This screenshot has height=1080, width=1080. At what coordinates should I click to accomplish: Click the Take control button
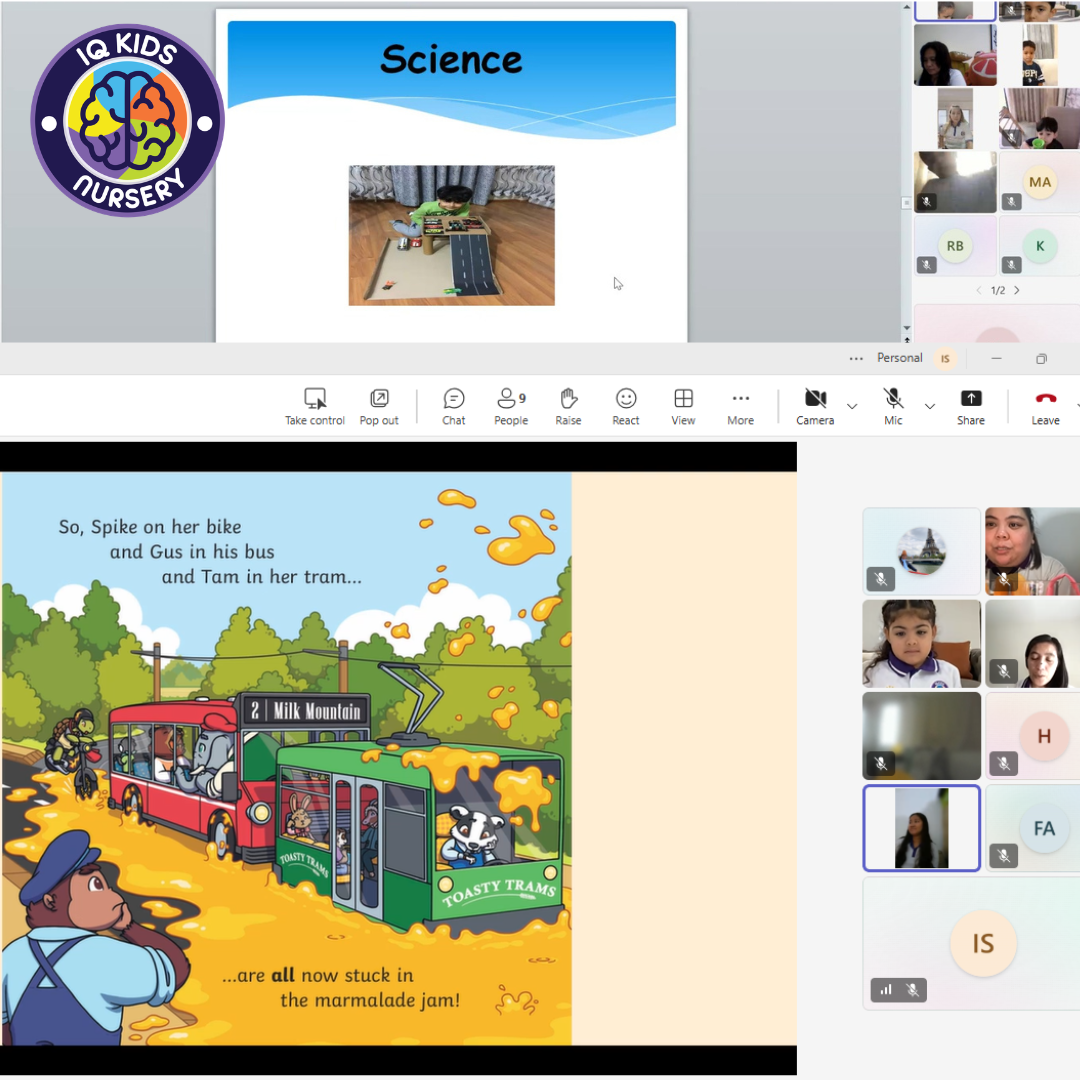(314, 406)
